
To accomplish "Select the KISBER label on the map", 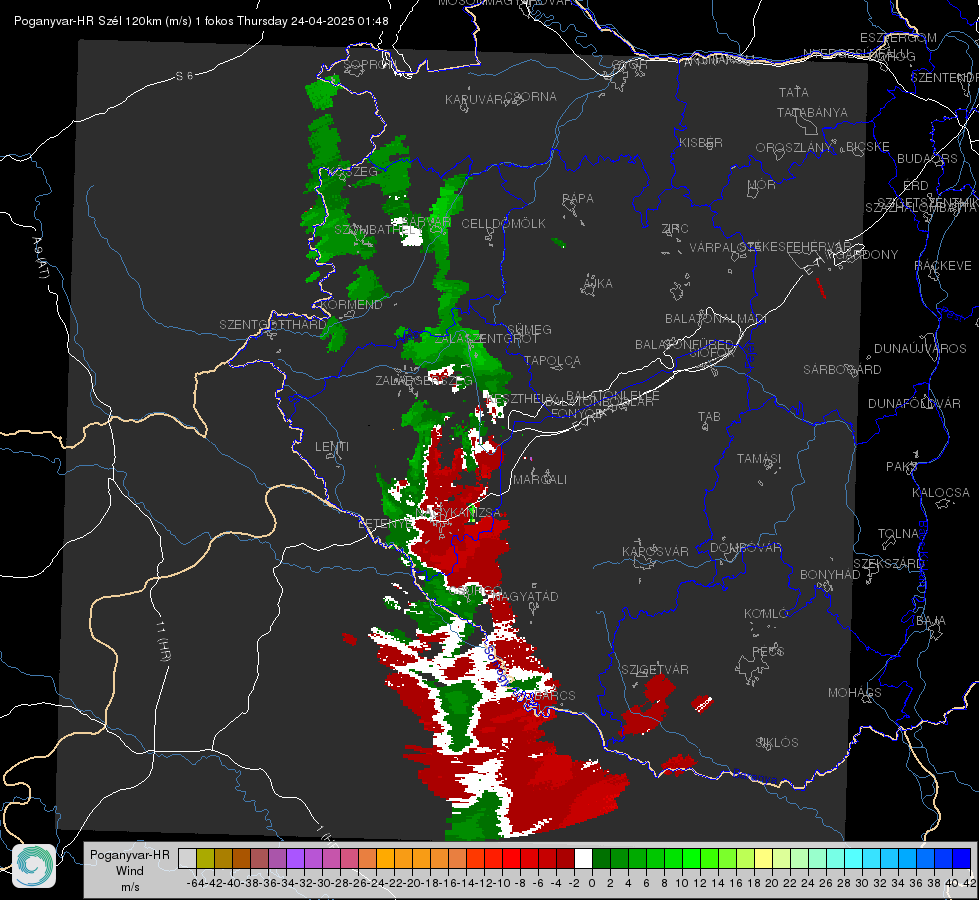I will 701,142.
